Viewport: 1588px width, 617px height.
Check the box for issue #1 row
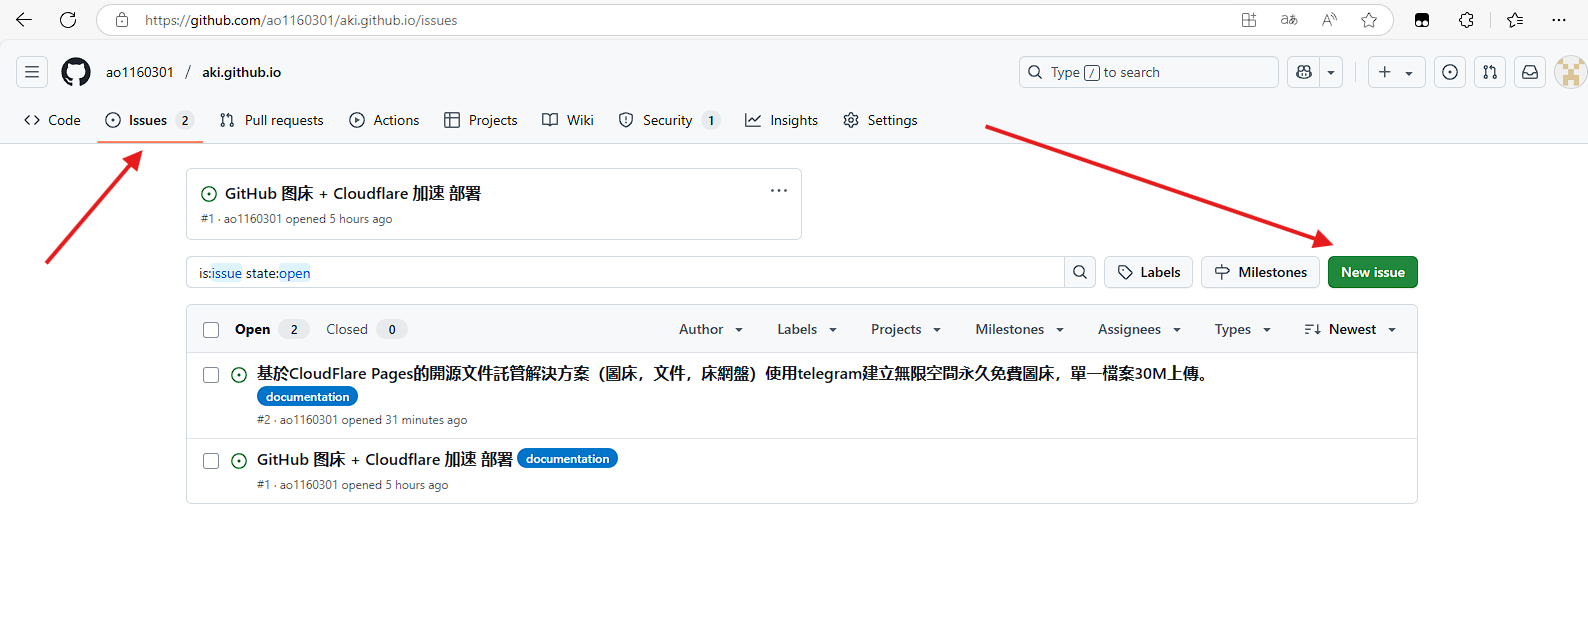(x=211, y=461)
